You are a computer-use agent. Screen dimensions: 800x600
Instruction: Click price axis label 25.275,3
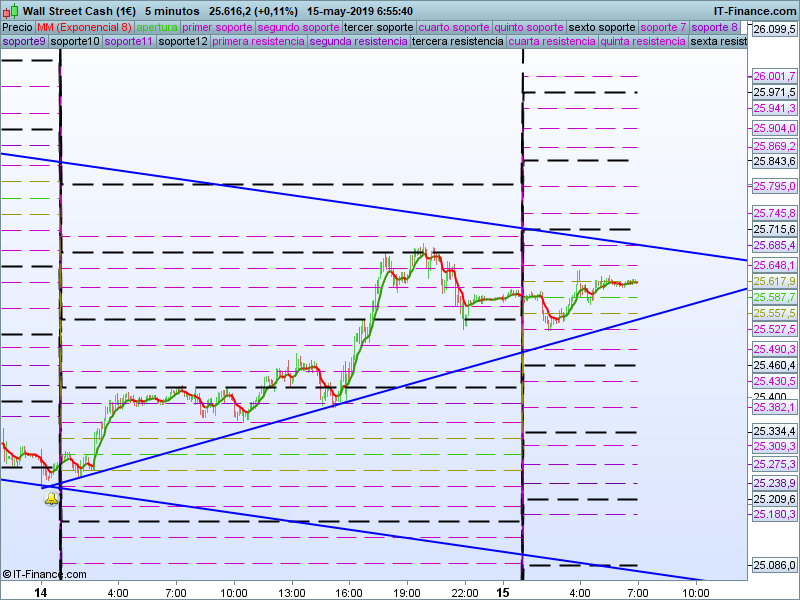click(x=774, y=464)
